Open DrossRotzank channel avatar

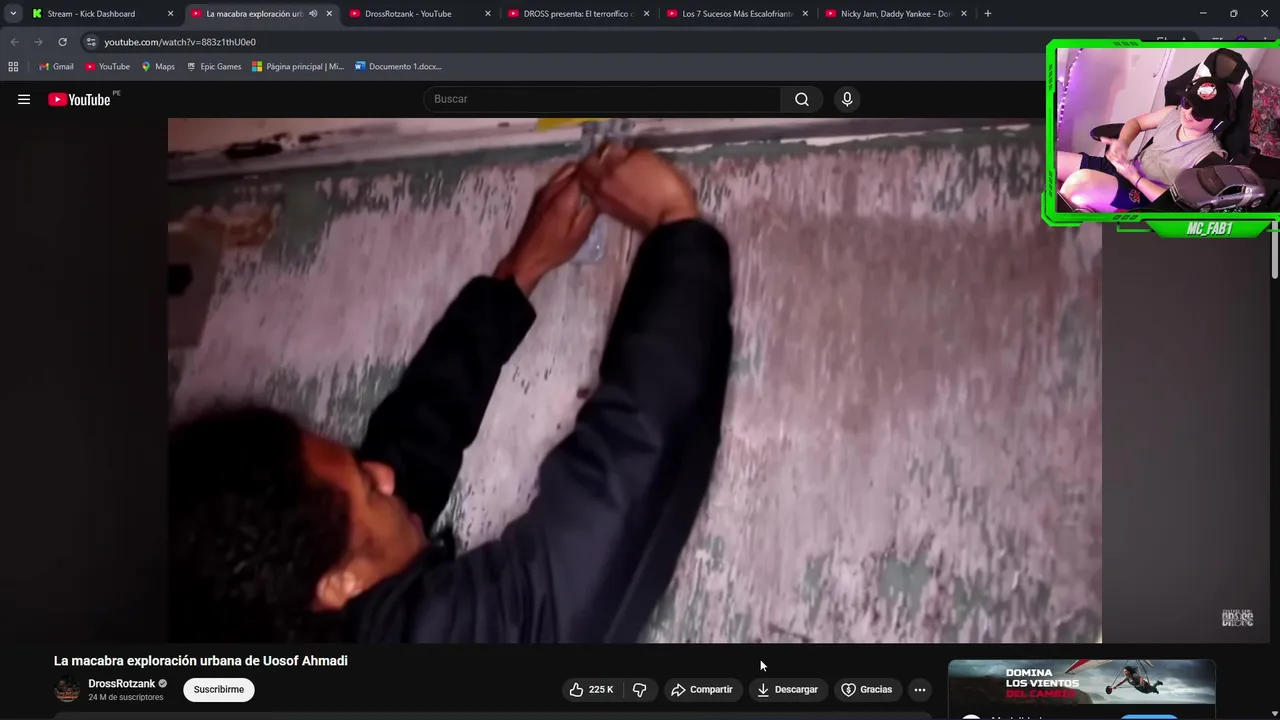coord(67,689)
